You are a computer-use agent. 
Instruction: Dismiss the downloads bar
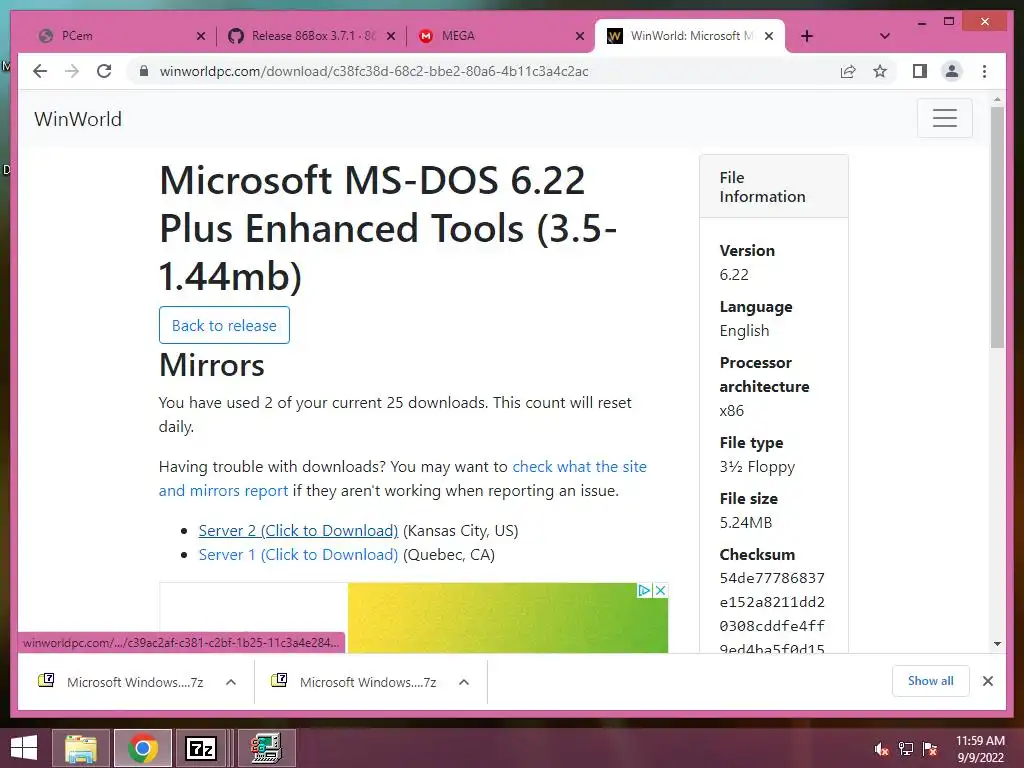click(x=987, y=681)
